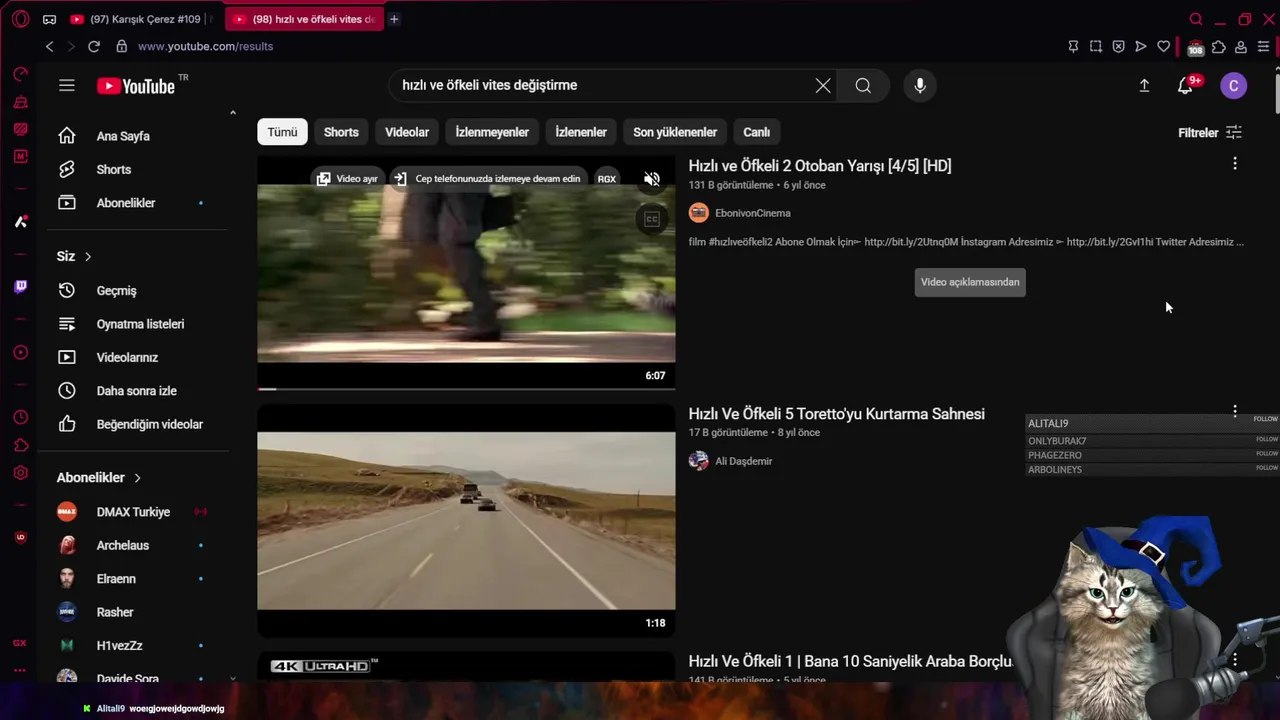The image size is (1280, 720).
Task: Open the Twitch panel in Opera sidebar
Action: pos(20,287)
